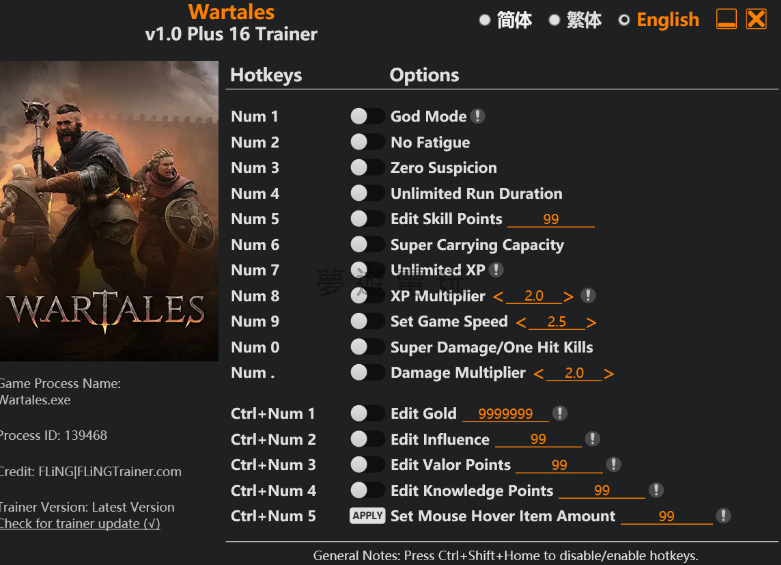Turn on No Fatigue switch

tap(367, 142)
